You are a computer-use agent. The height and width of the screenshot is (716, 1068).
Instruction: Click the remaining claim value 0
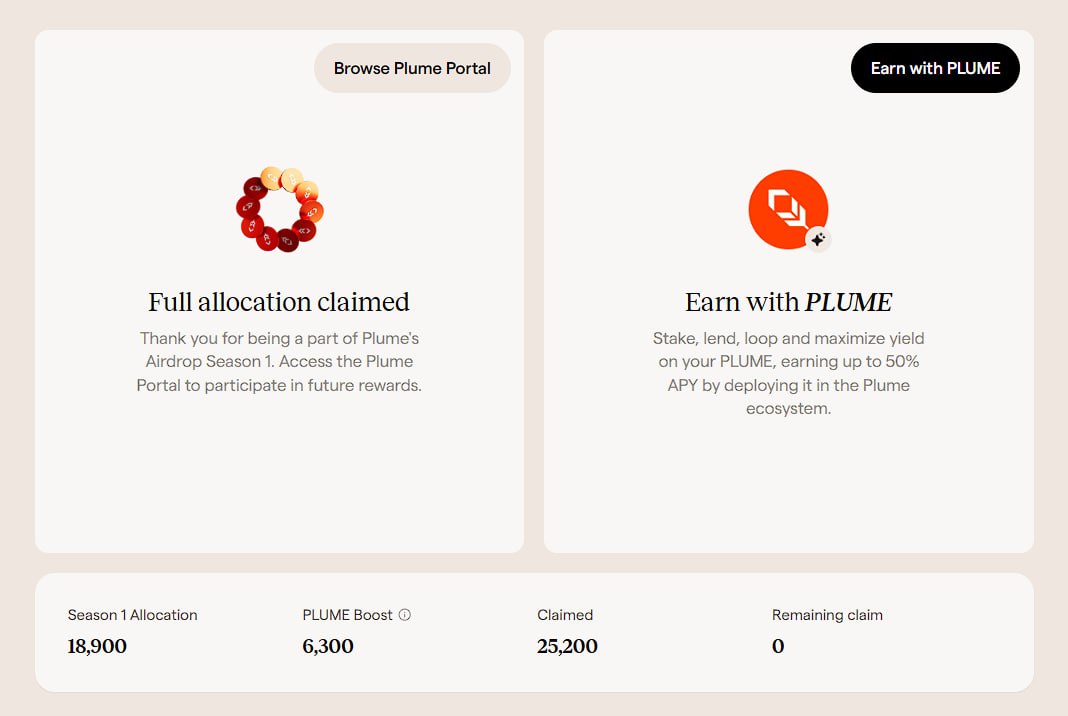coord(778,646)
